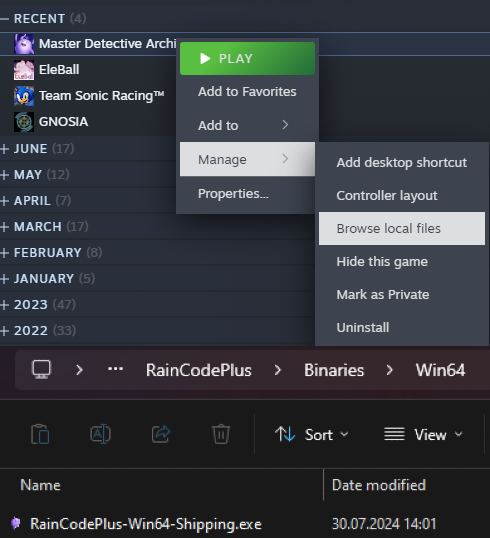This screenshot has height=538, width=490.
Task: Expand the JUNE (17) category
Action: point(4,149)
